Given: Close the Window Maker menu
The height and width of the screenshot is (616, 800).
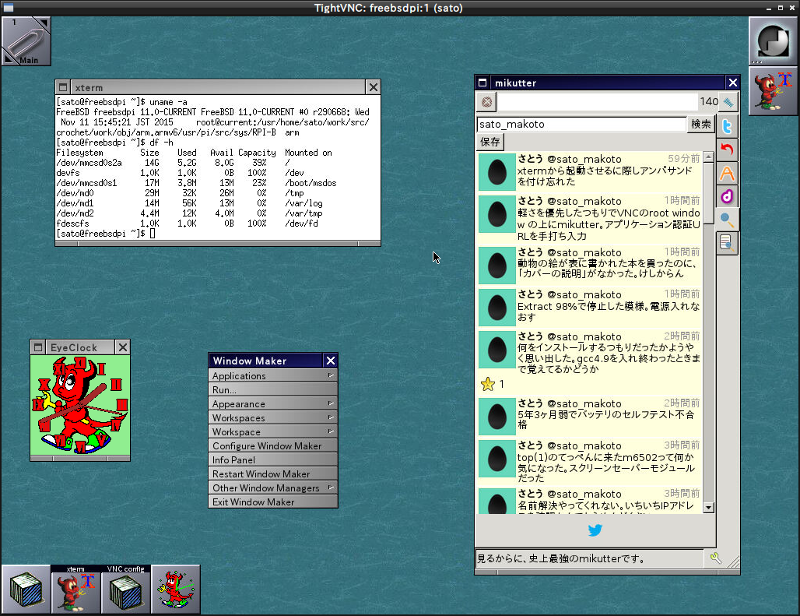Looking at the screenshot, I should click(x=331, y=361).
